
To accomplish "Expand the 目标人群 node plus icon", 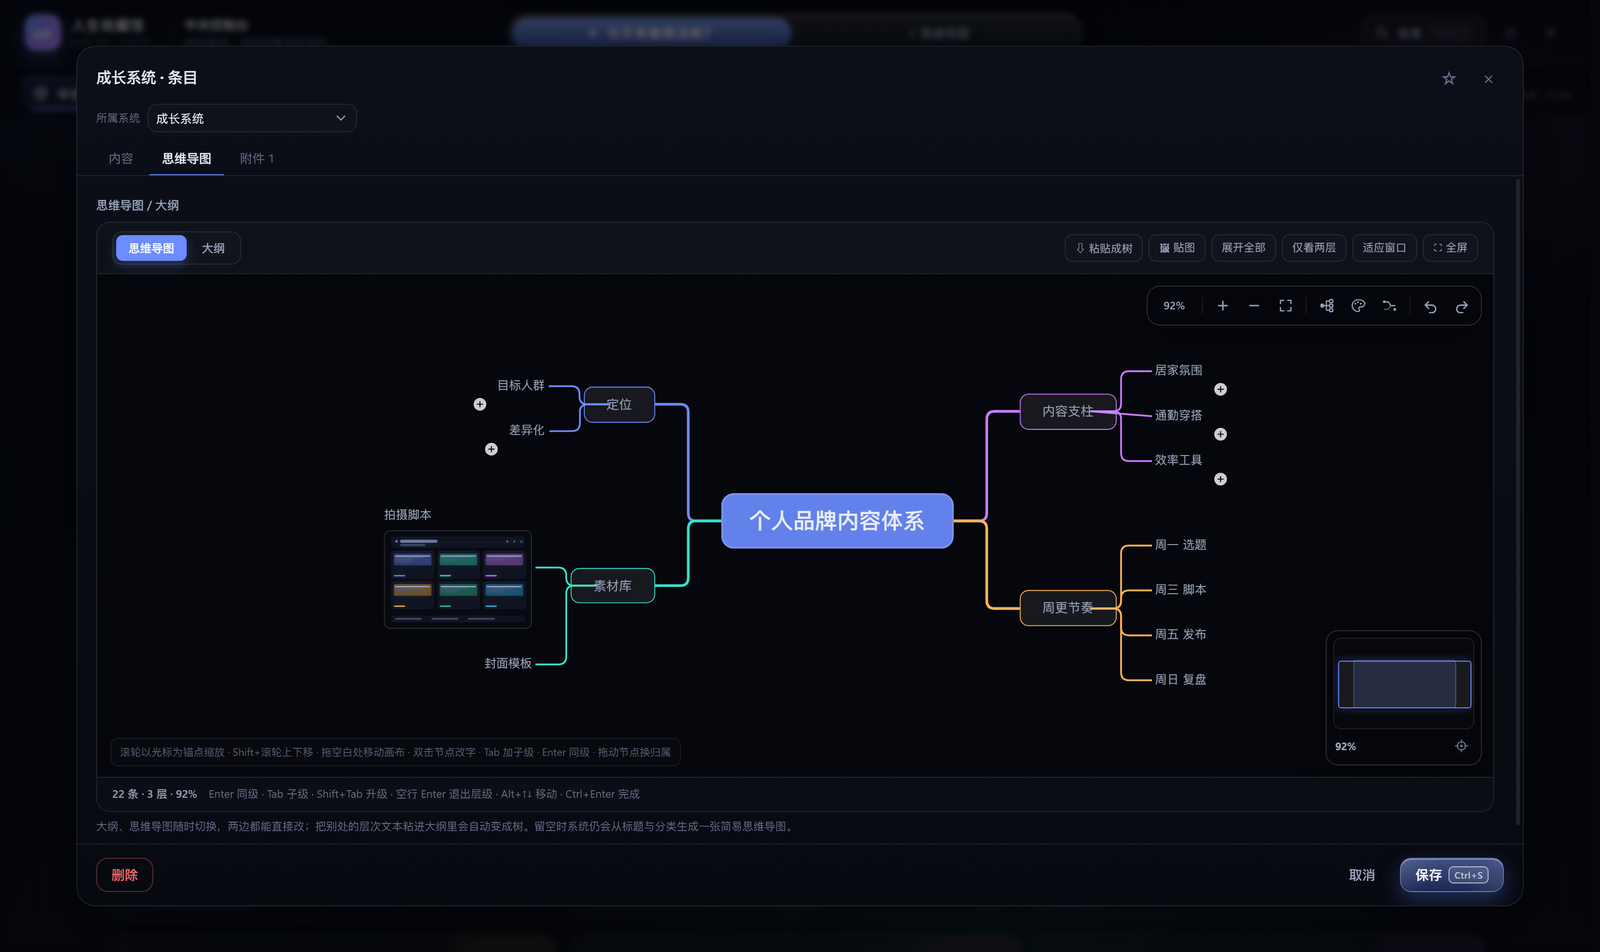I will pos(480,404).
